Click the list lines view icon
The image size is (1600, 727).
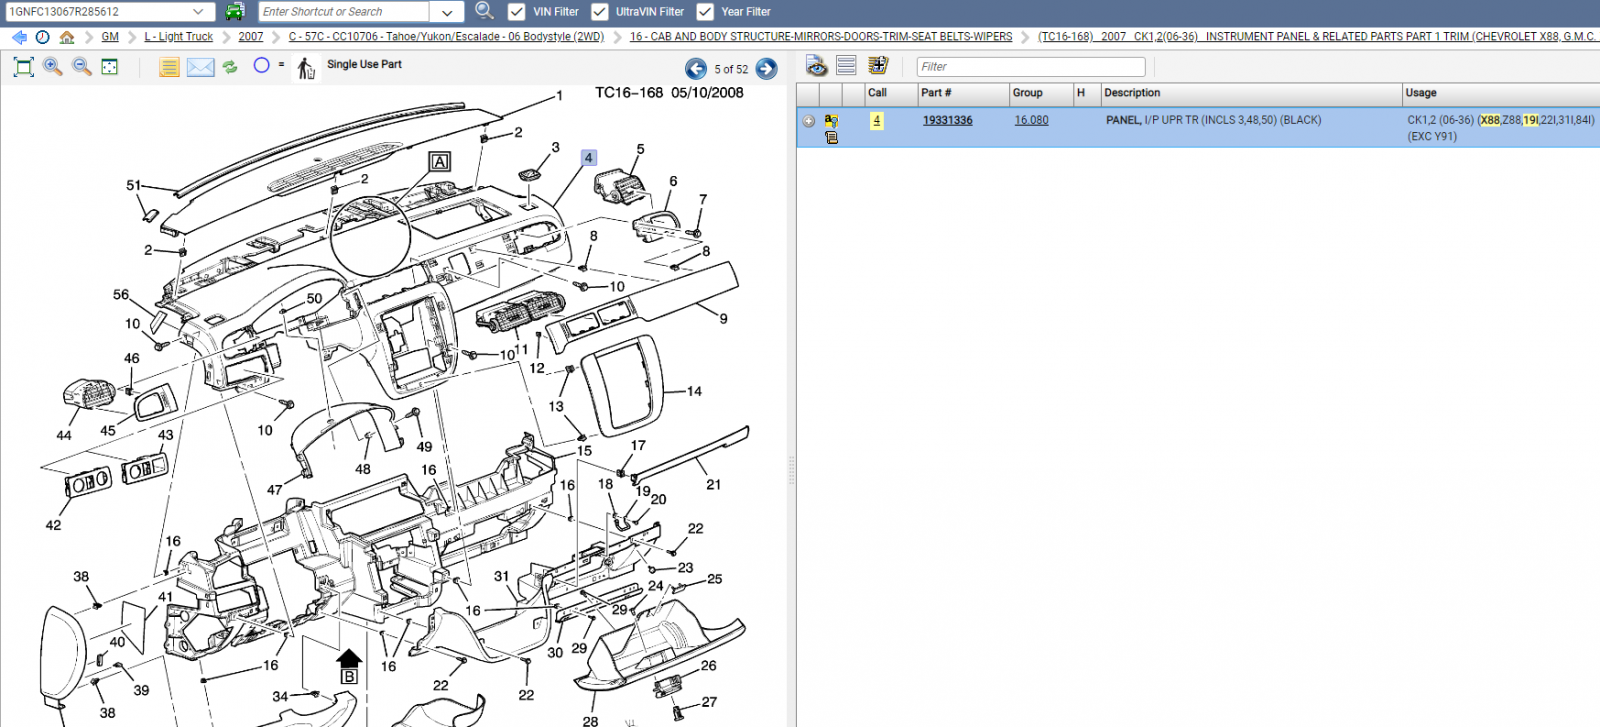tap(846, 66)
